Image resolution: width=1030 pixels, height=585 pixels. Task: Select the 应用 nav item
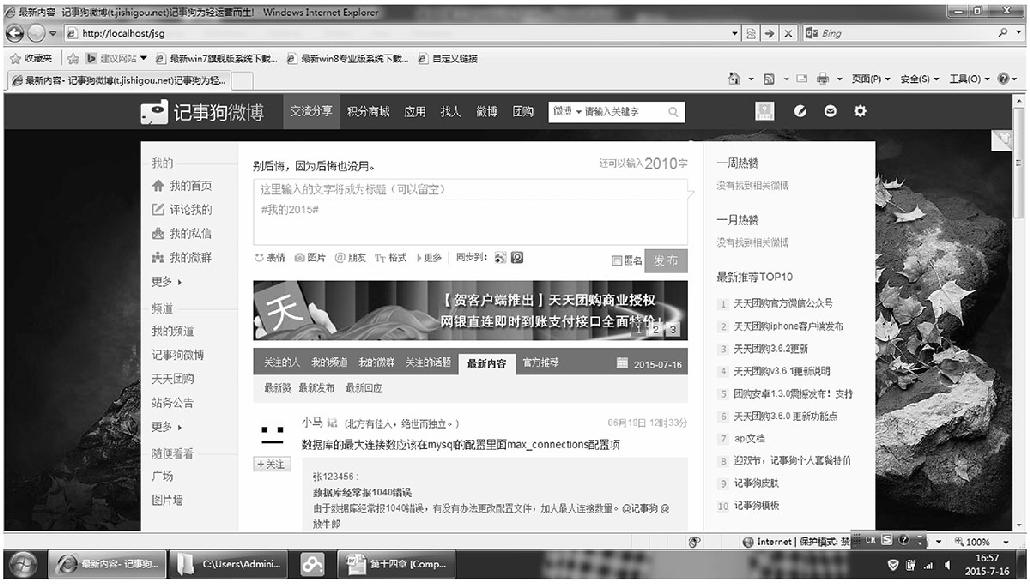pos(414,112)
